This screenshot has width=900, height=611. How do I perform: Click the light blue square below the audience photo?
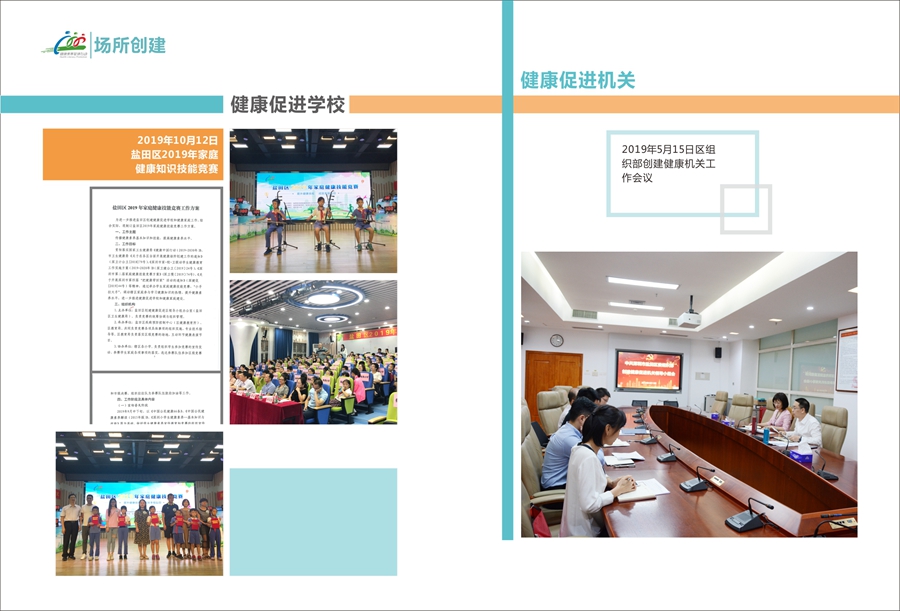(313, 521)
